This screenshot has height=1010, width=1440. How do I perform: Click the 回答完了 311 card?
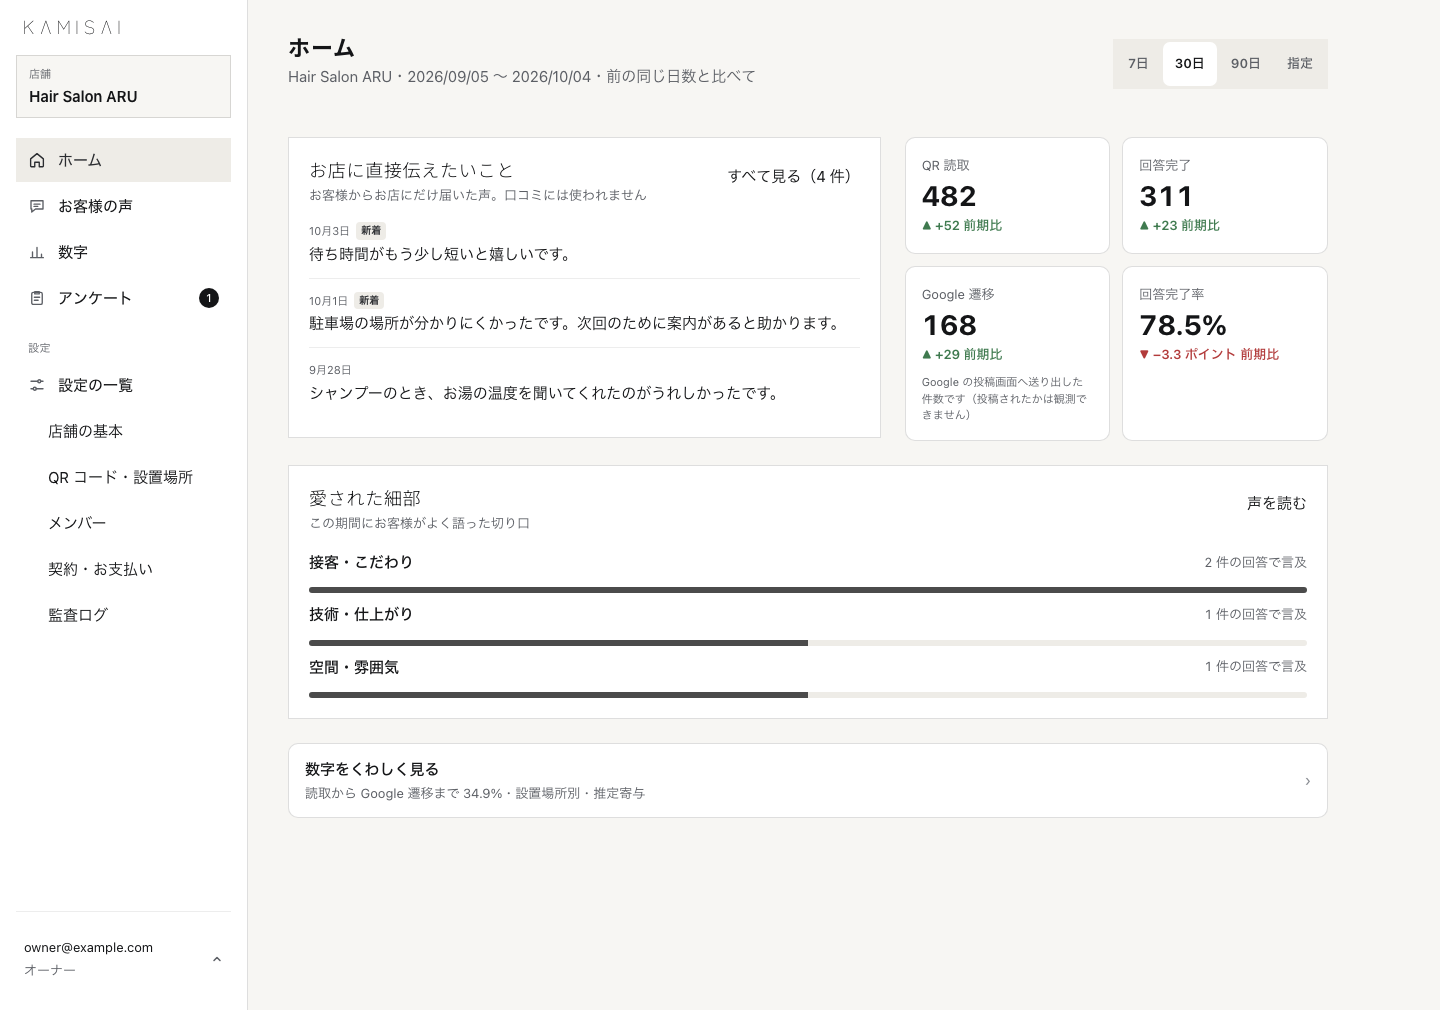tap(1225, 195)
